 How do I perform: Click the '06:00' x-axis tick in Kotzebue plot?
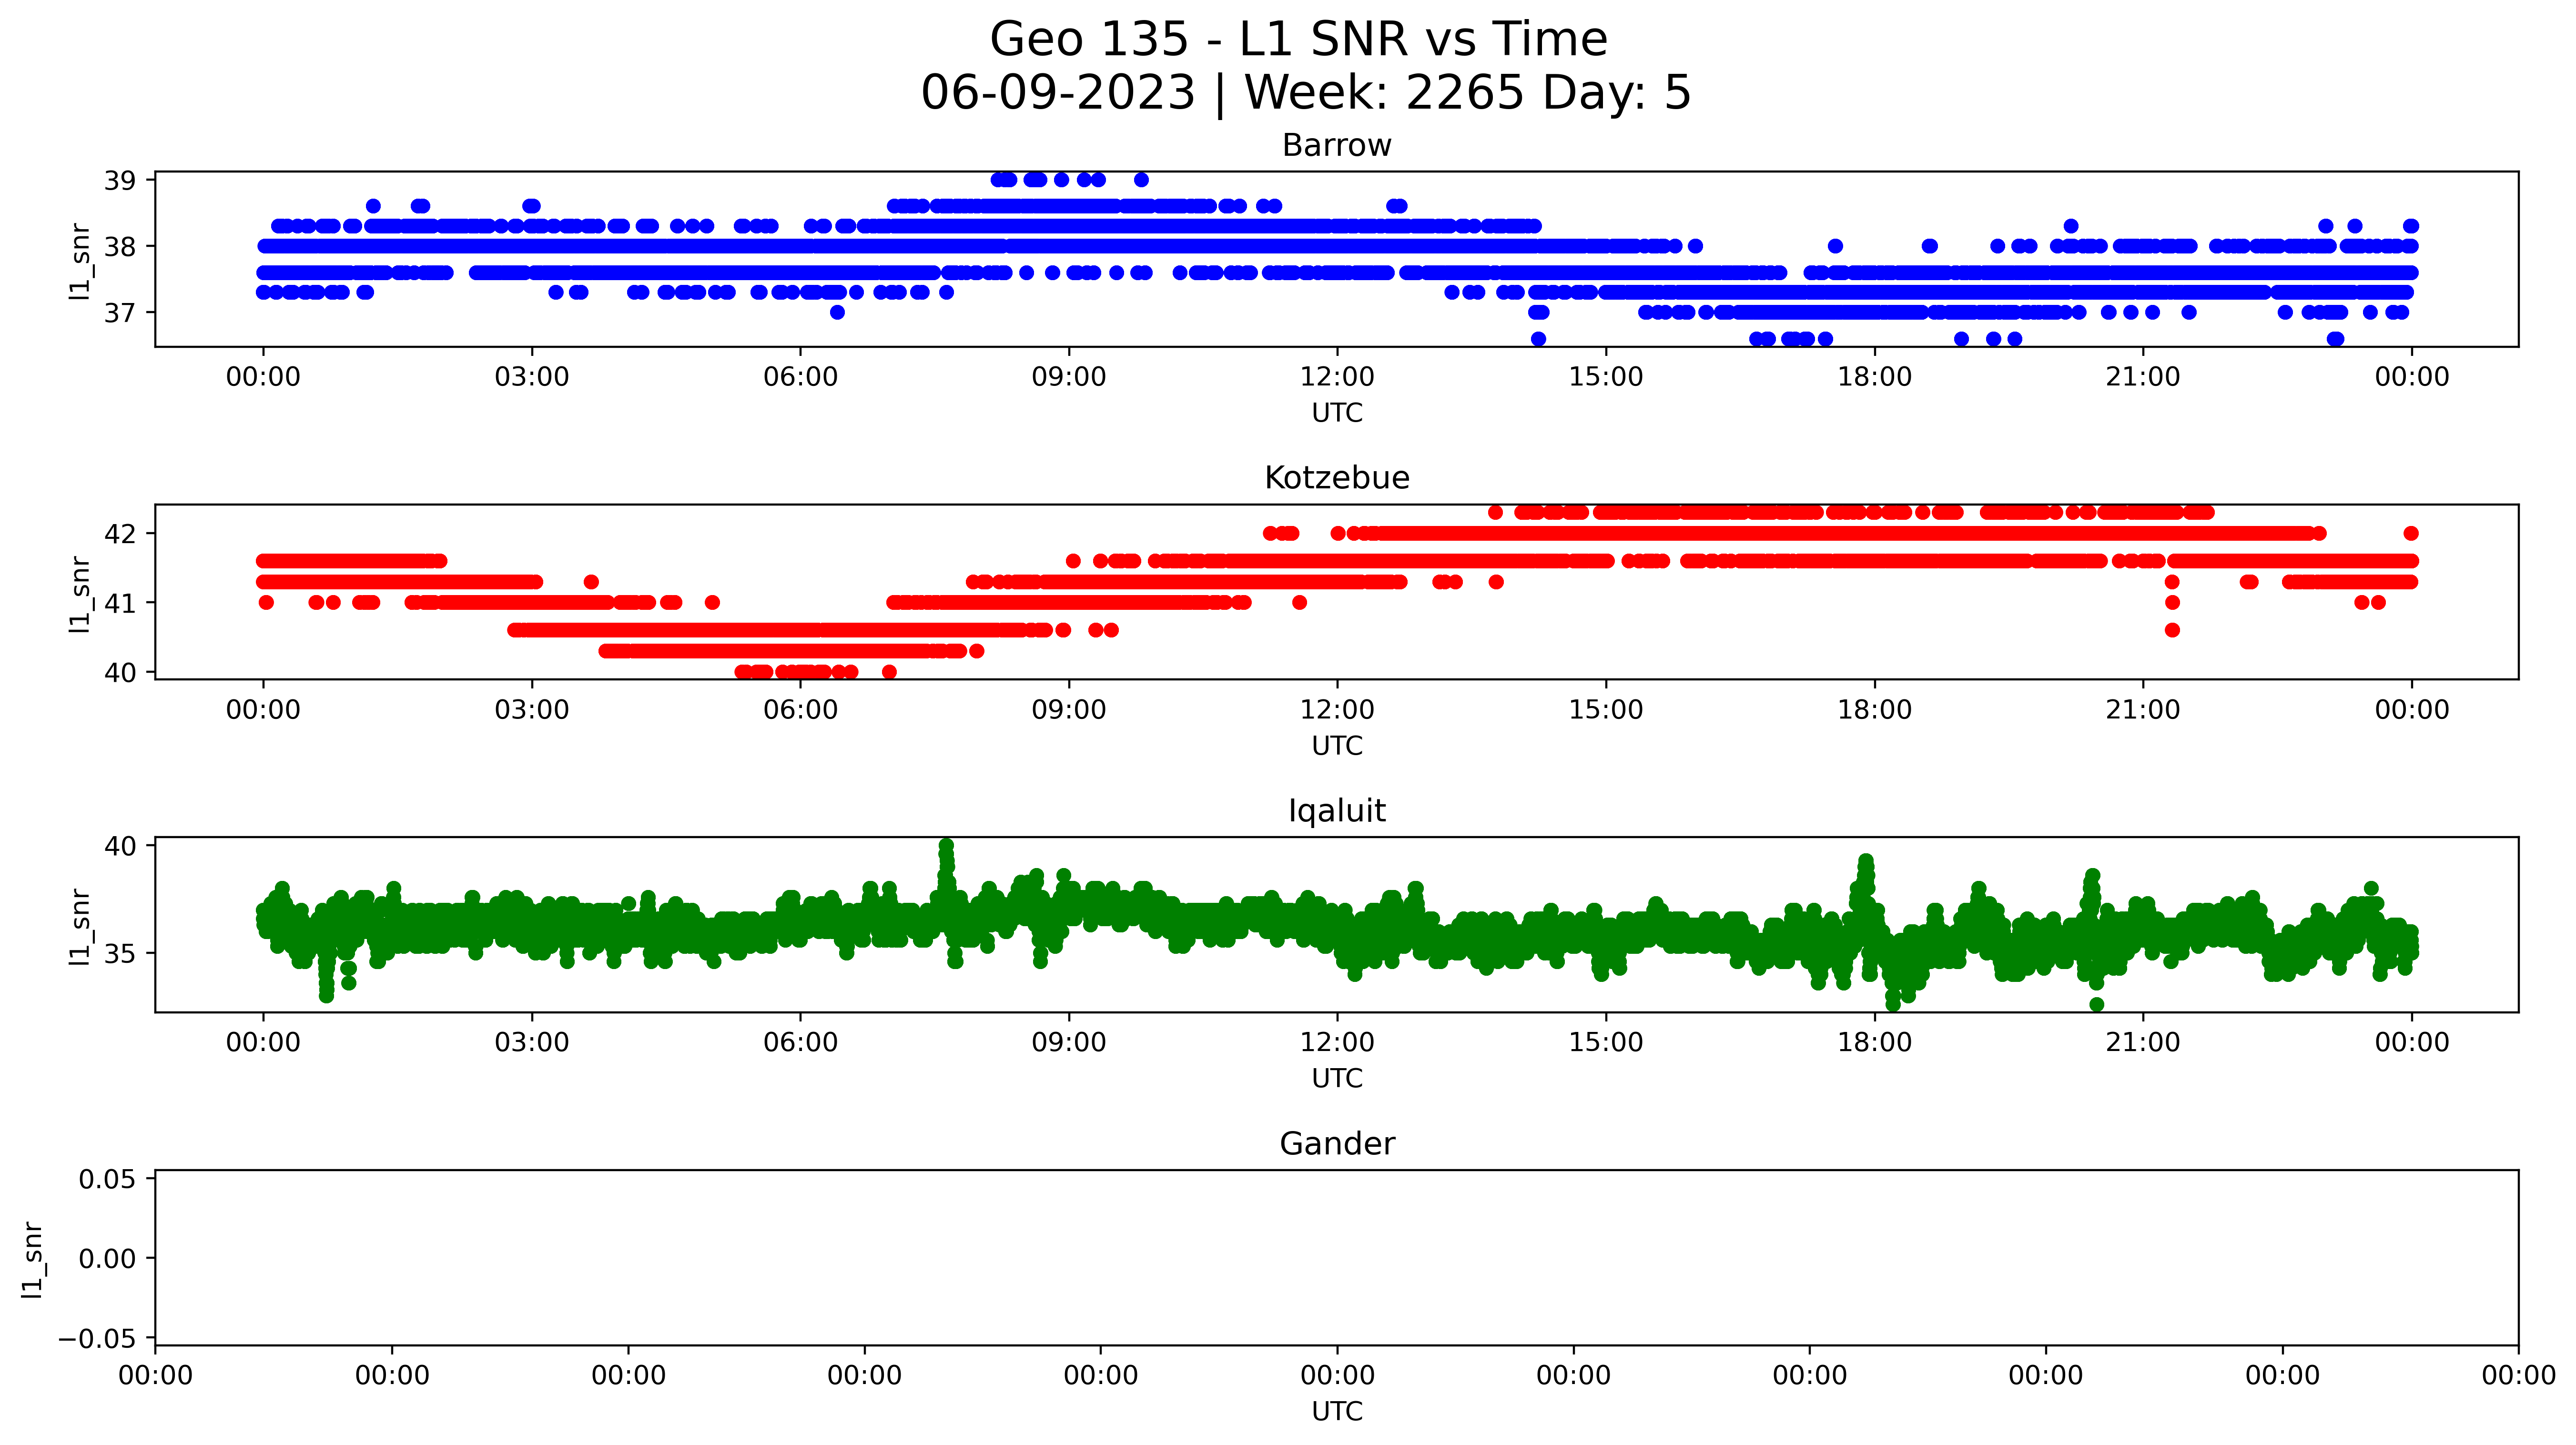pyautogui.click(x=800, y=710)
